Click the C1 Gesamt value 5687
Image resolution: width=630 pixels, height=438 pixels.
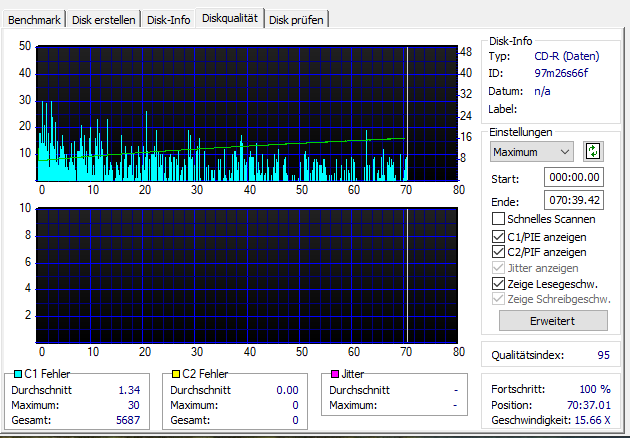coord(128,420)
